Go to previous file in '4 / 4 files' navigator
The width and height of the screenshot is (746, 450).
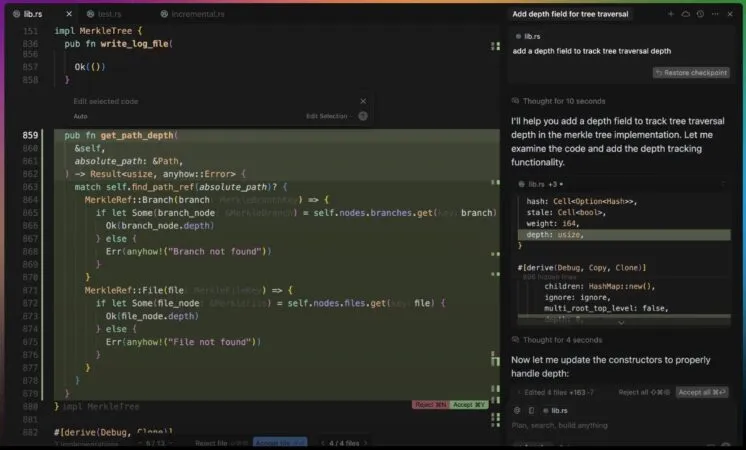point(323,443)
